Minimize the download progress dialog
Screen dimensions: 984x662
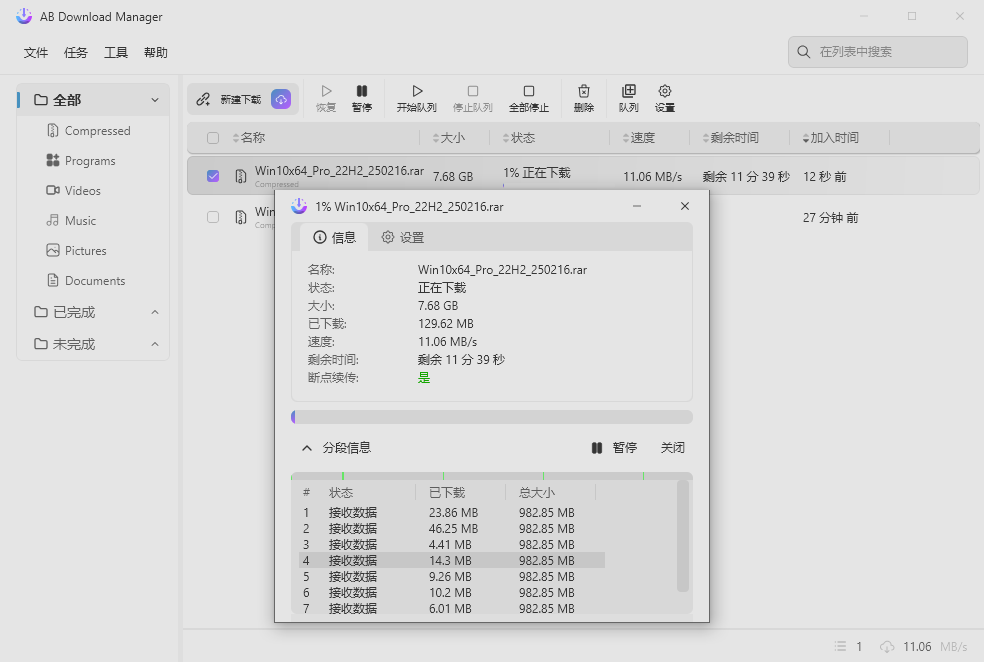637,206
